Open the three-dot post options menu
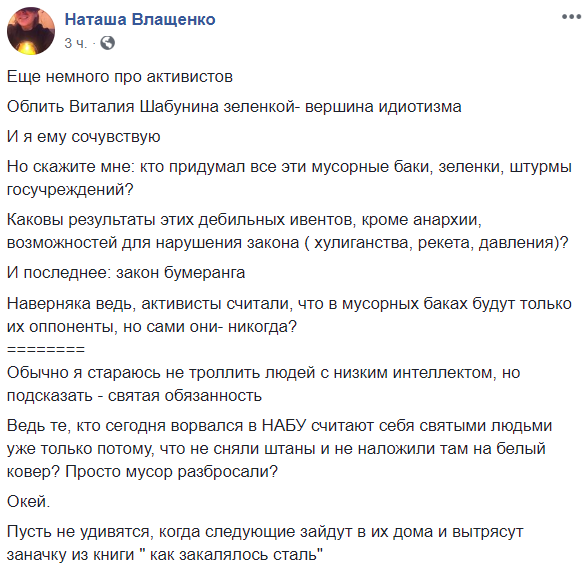 click(x=571, y=17)
